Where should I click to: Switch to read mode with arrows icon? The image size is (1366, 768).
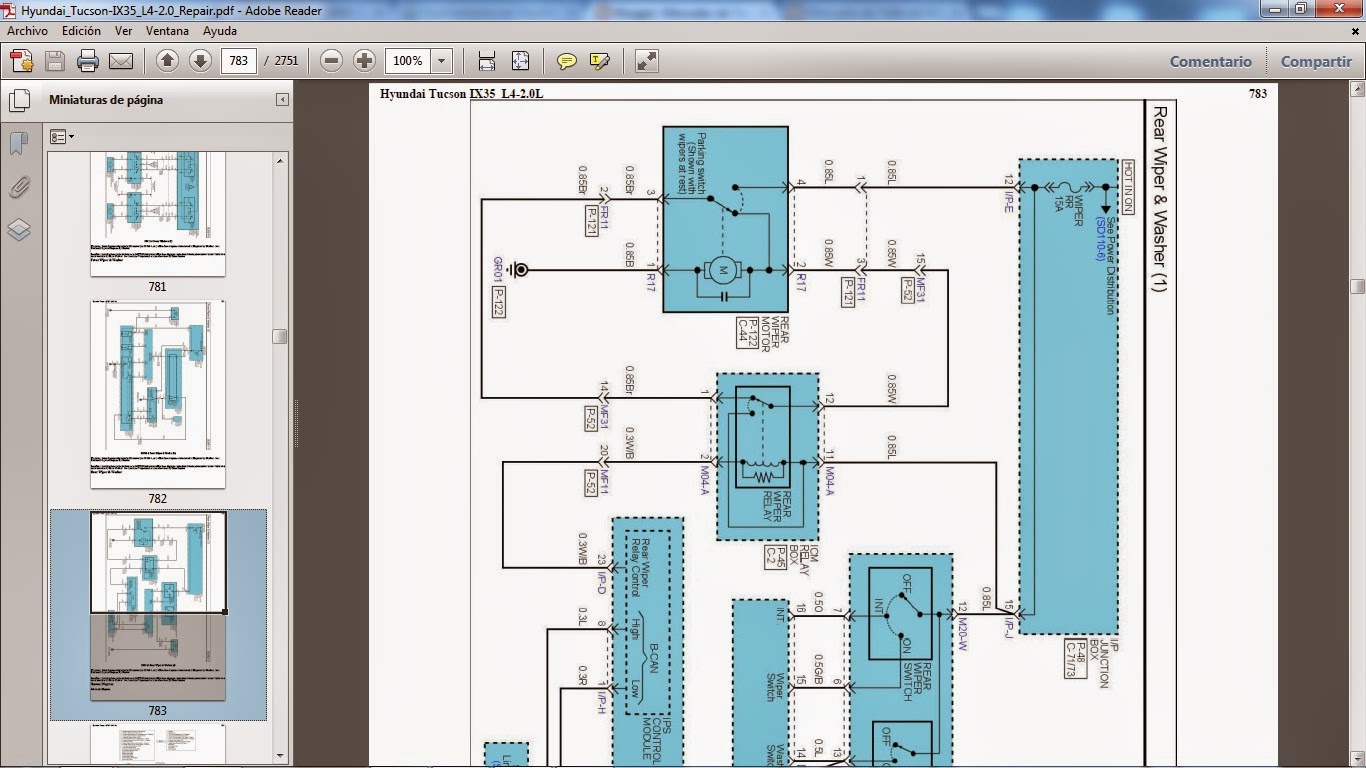[x=647, y=61]
